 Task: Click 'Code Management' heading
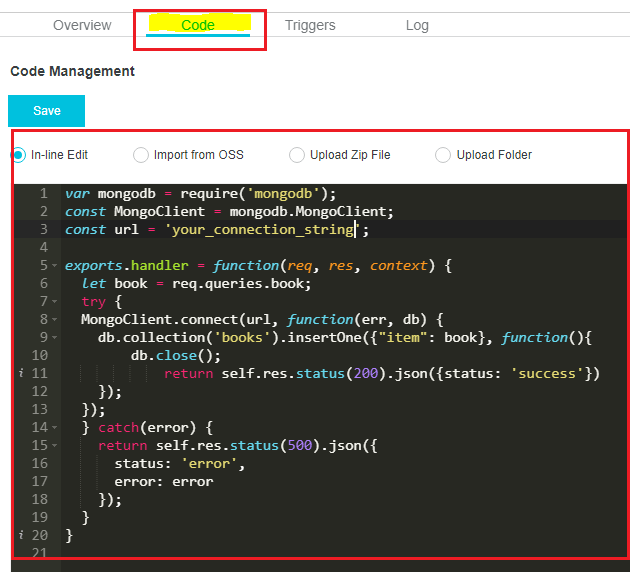click(x=72, y=71)
